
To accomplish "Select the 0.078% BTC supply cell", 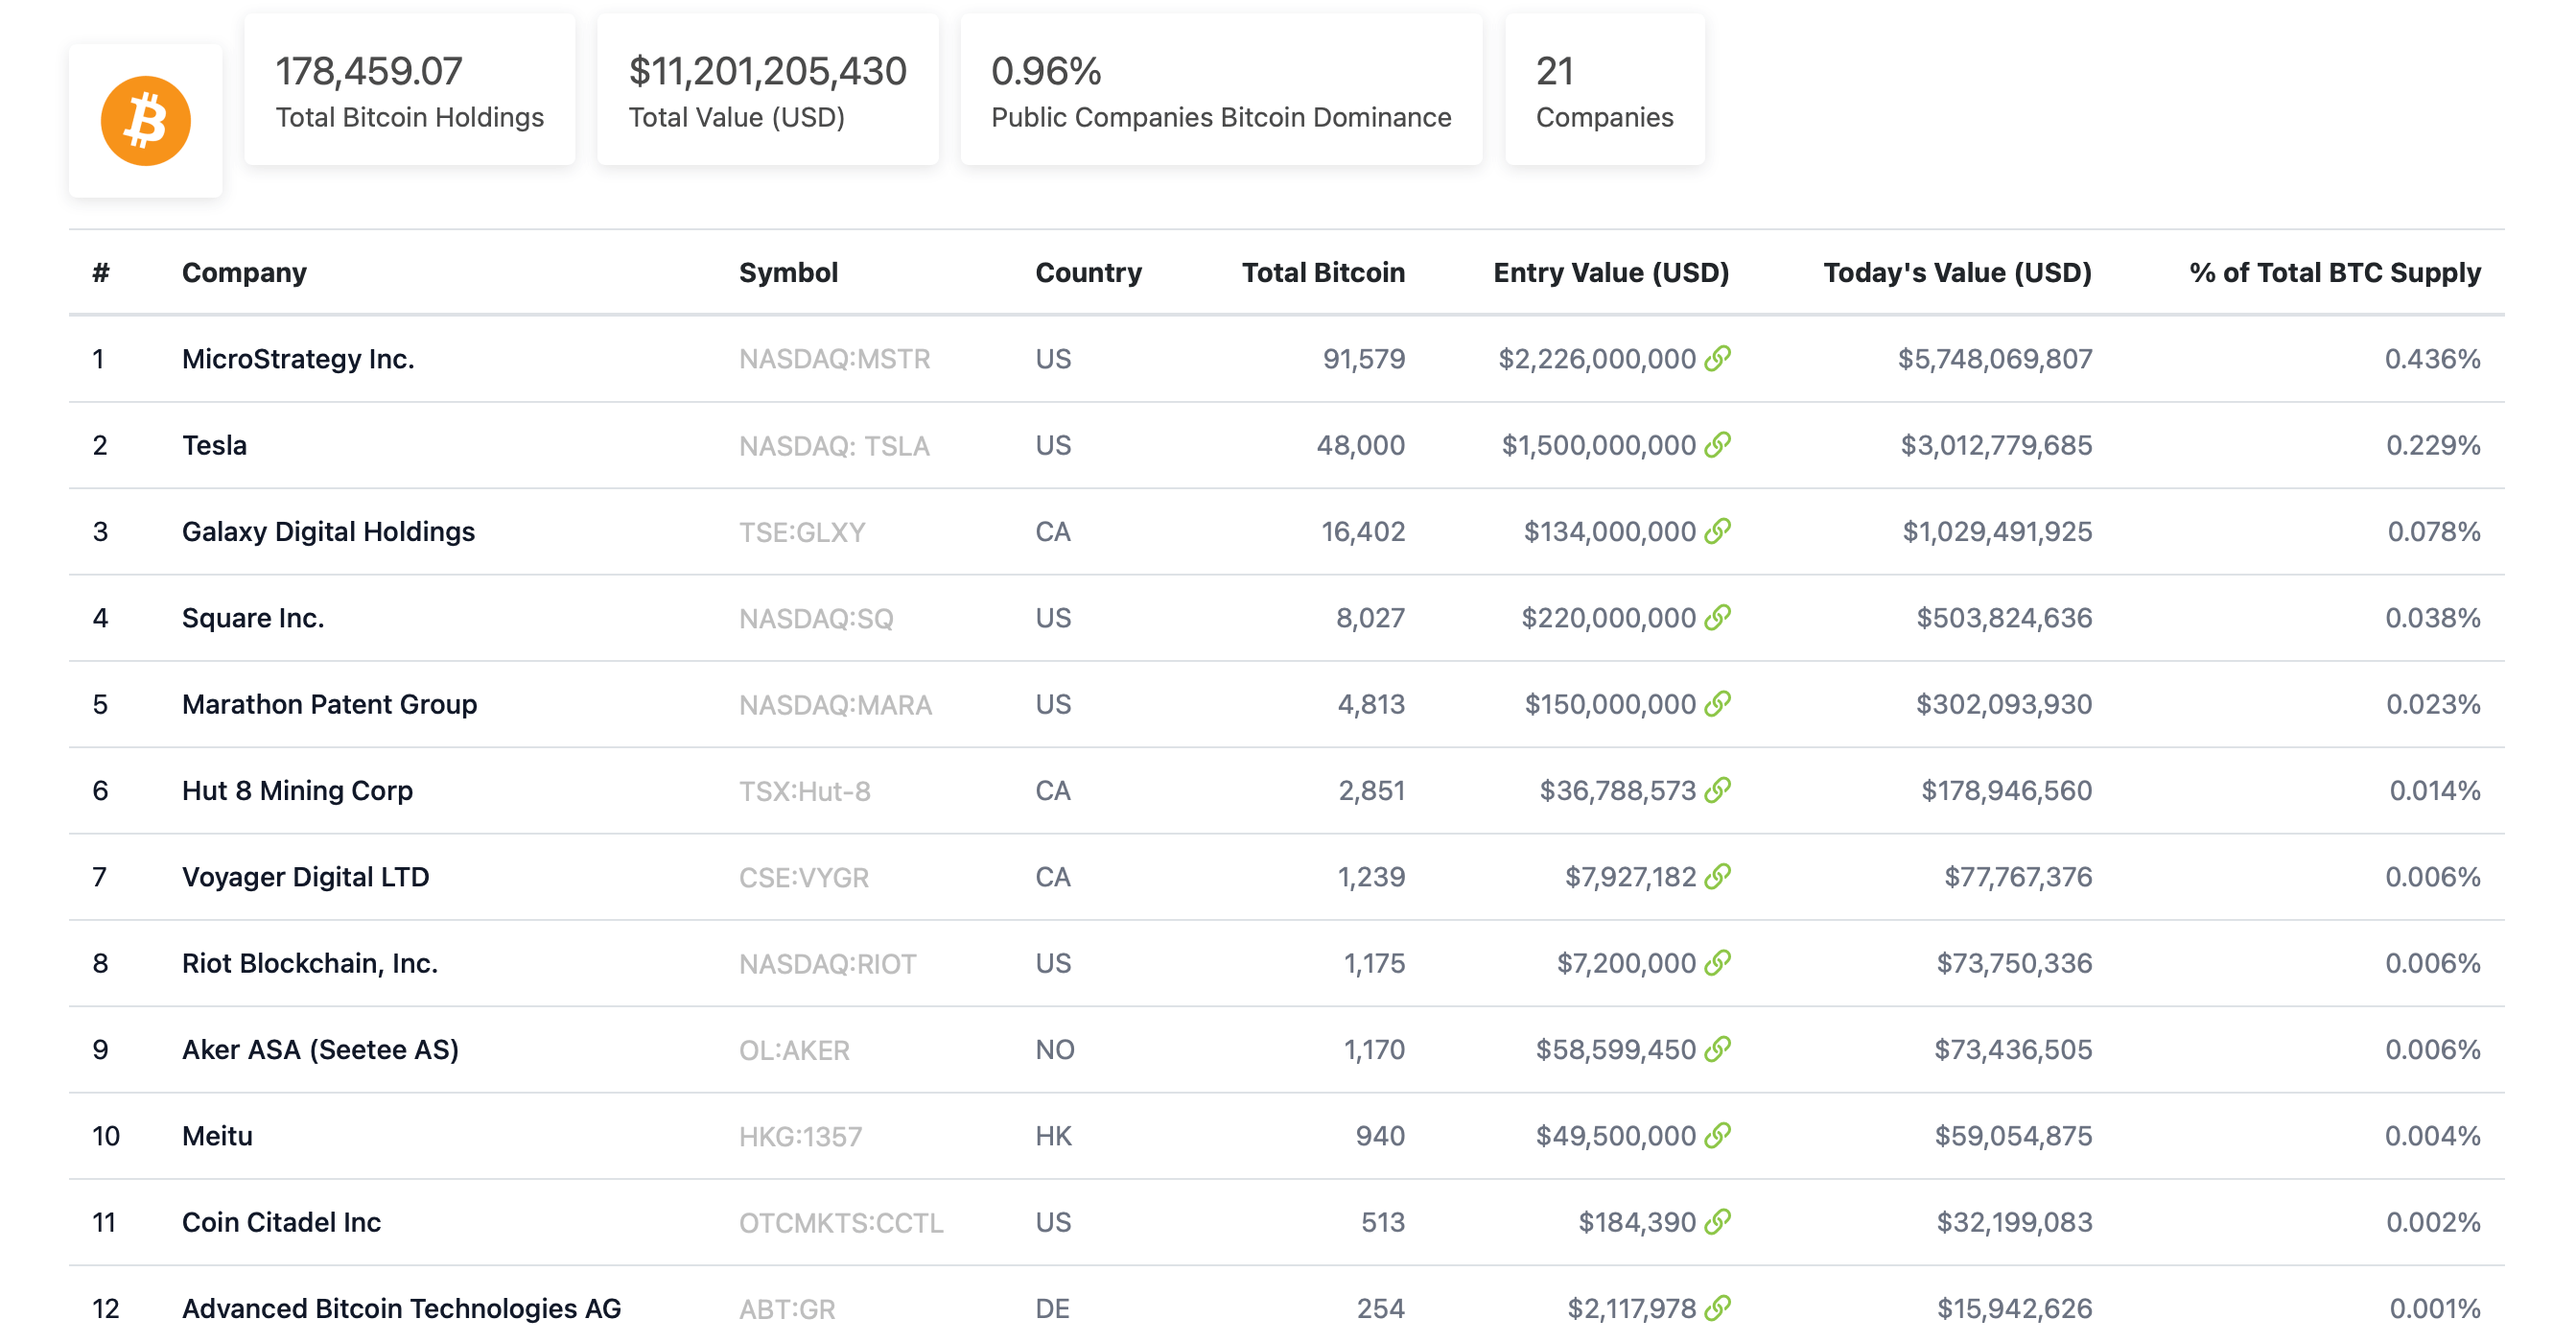I will coord(2434,532).
